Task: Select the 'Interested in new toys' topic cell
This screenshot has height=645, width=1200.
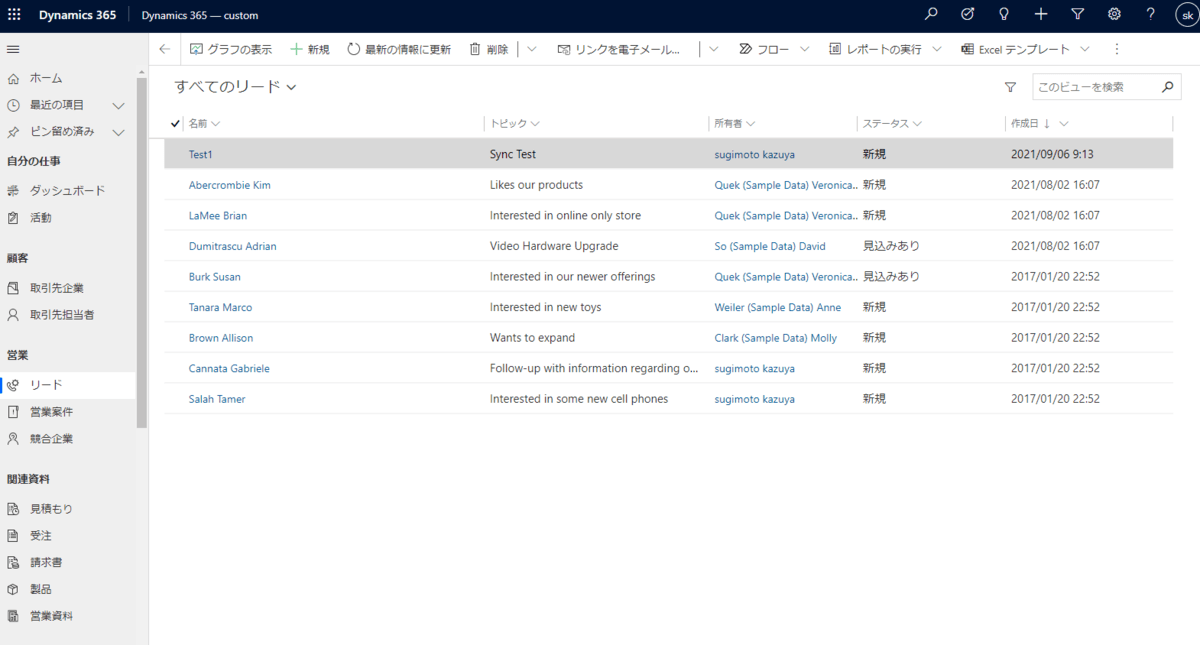Action: pyautogui.click(x=545, y=307)
